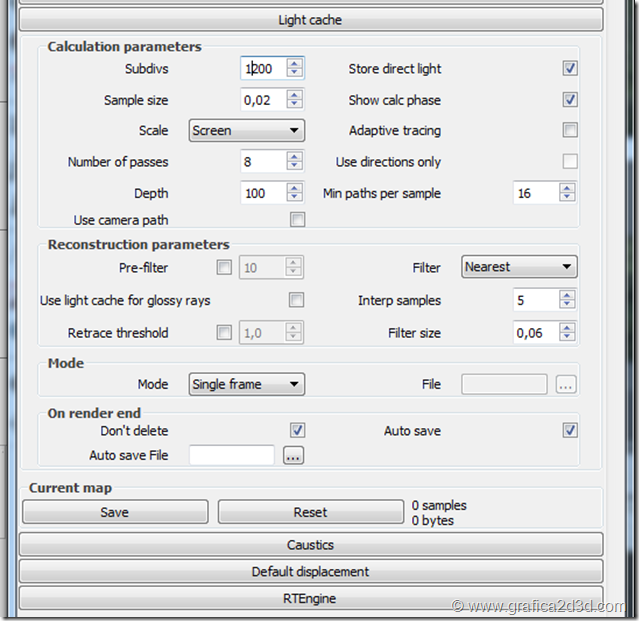This screenshot has height=621, width=639.
Task: Increase Subdivs value with spinner arrows
Action: (294, 64)
